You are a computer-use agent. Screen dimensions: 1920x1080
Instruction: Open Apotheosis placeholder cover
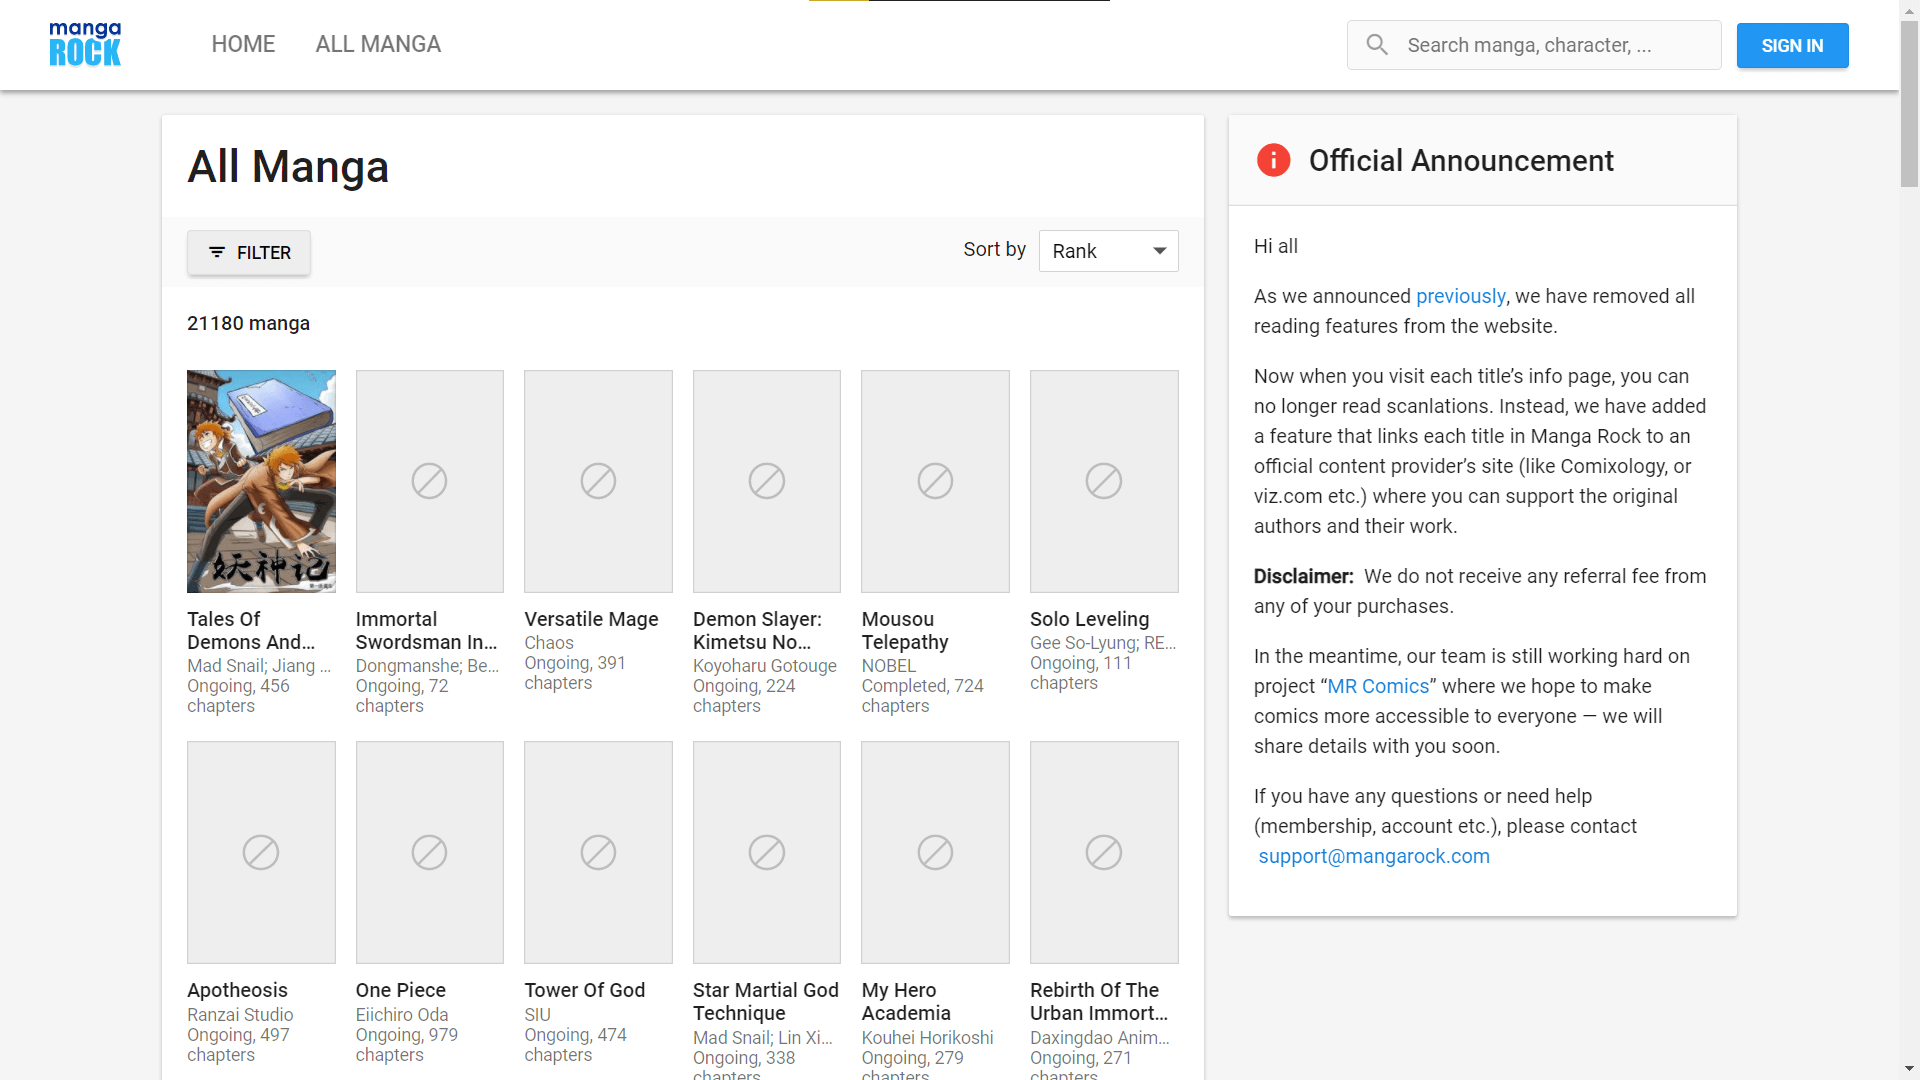point(261,852)
